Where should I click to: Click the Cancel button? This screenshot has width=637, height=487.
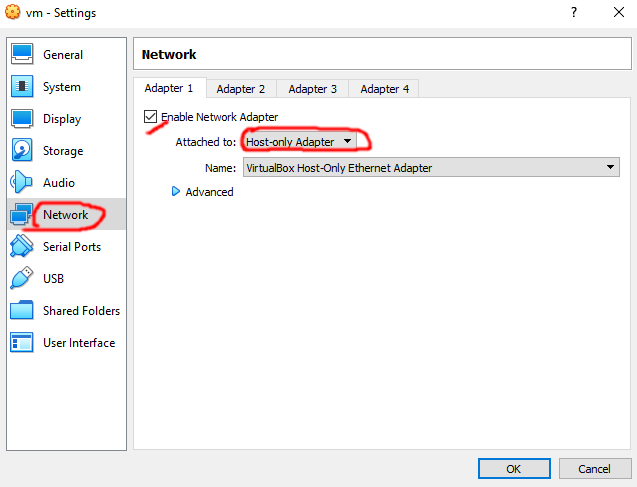click(x=595, y=469)
